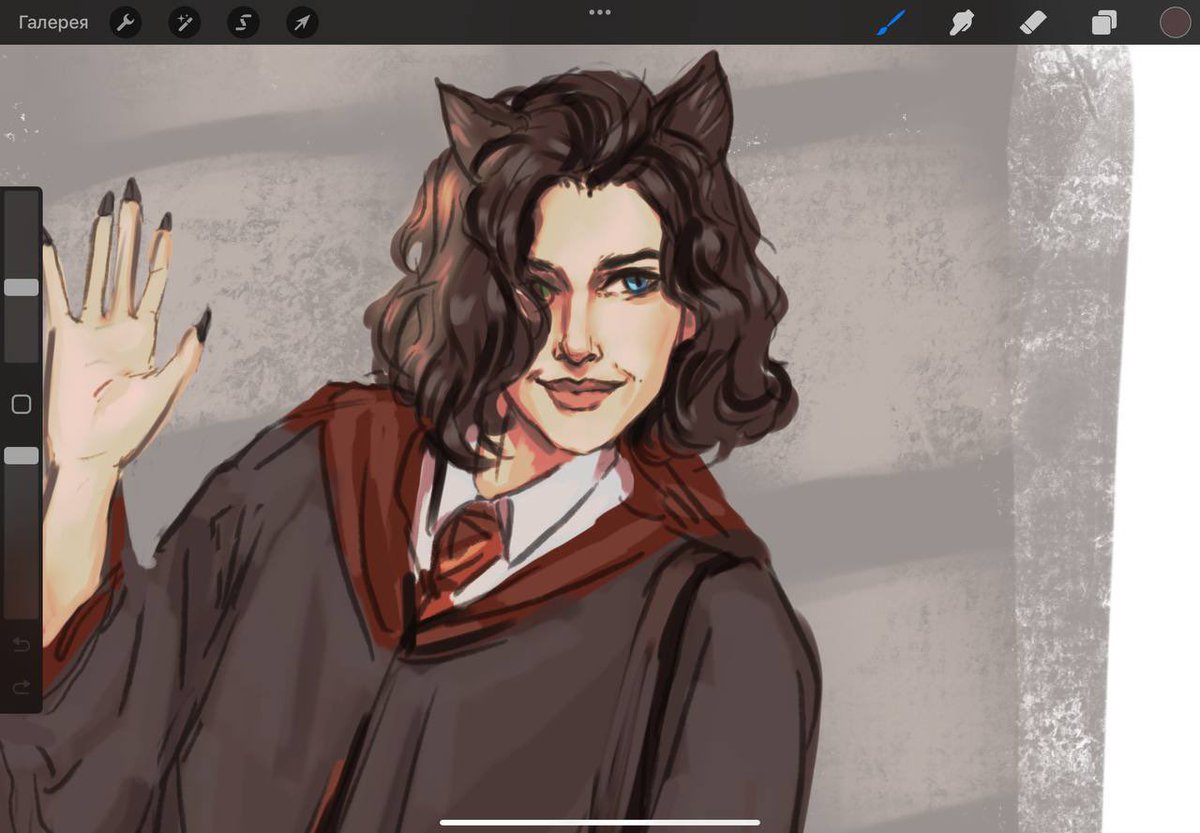
Task: Select the Brush tool
Action: point(890,22)
